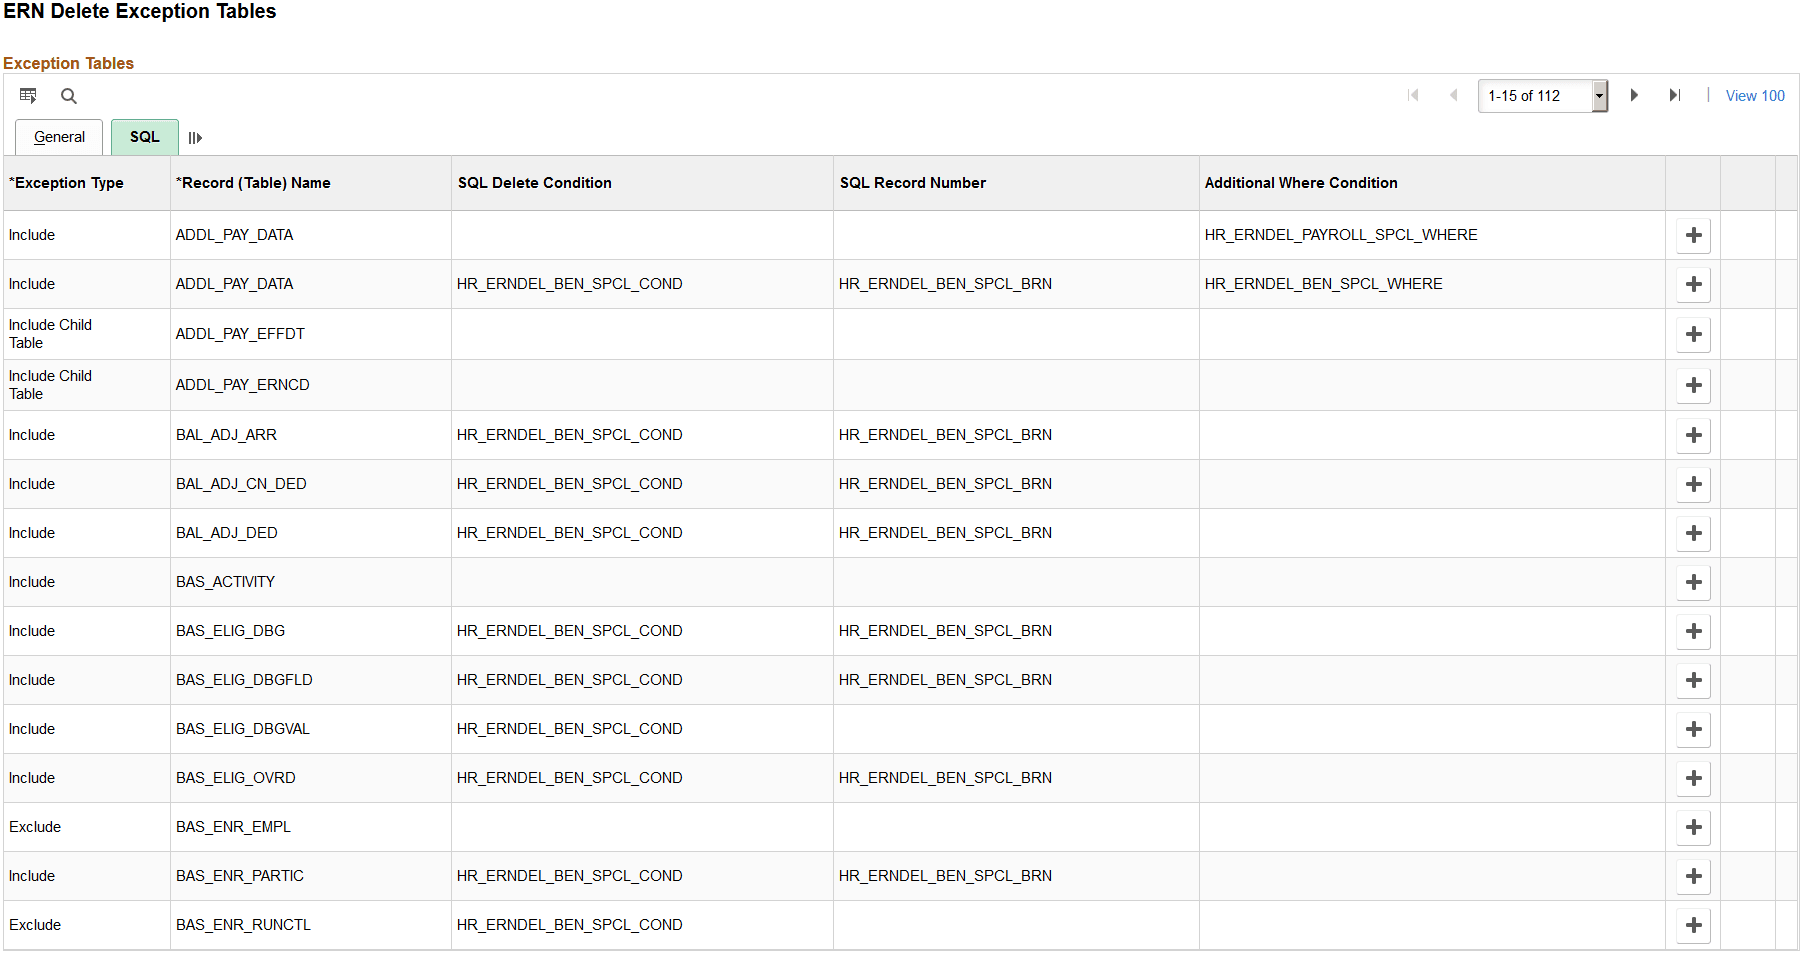Open the grid Actions menu icon

(x=28, y=95)
